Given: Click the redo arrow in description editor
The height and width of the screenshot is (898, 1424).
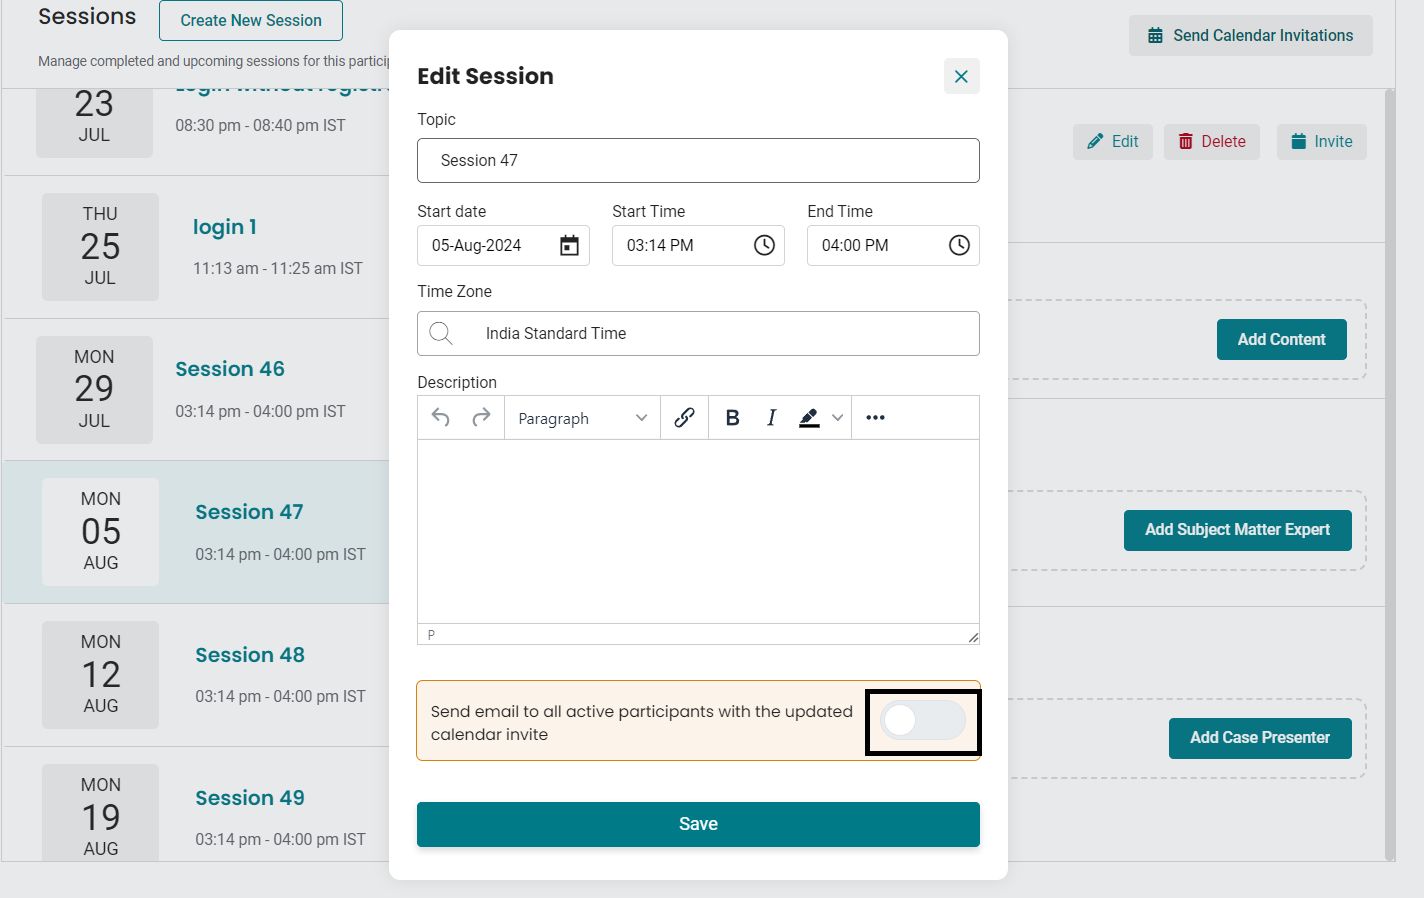Looking at the screenshot, I should click(x=481, y=418).
